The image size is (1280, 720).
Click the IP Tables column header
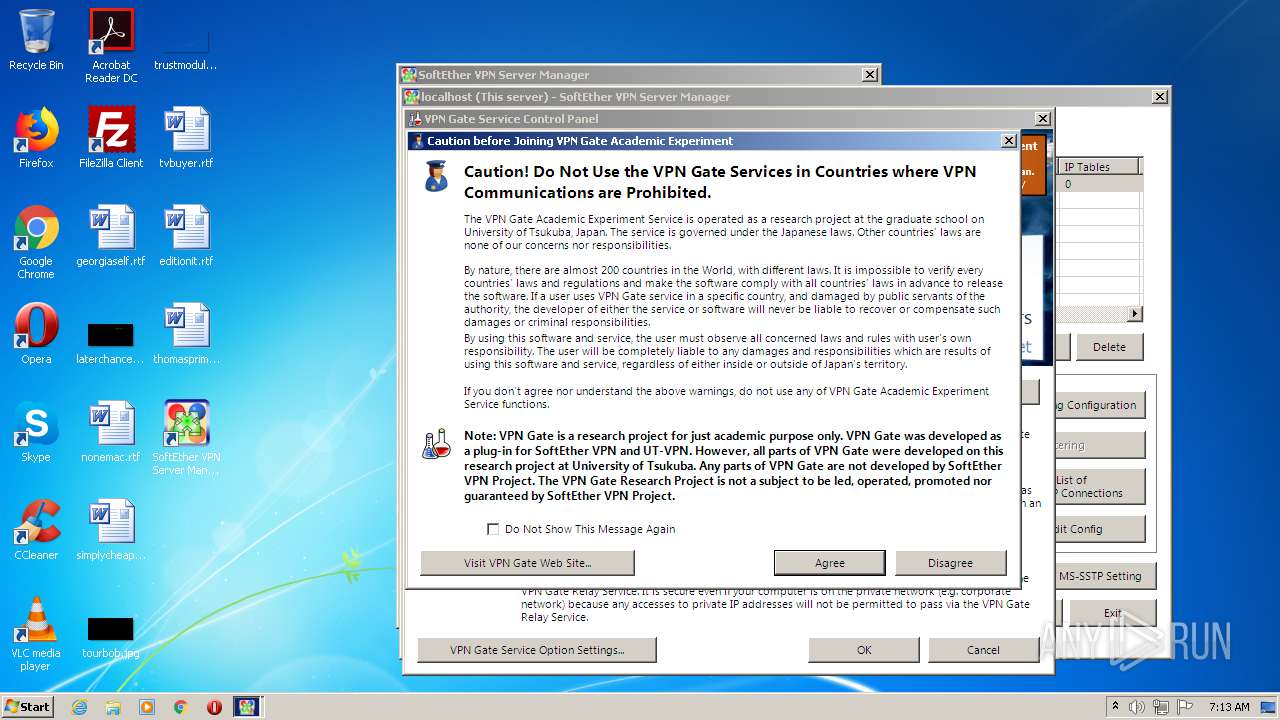coord(1099,167)
